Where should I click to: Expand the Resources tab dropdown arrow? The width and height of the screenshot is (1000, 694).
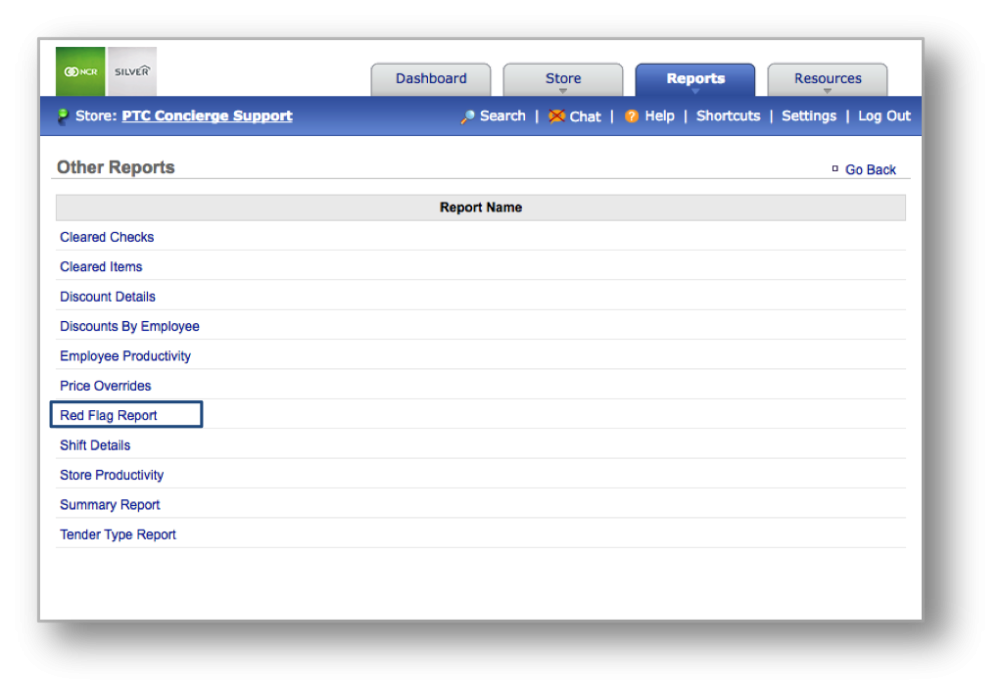point(827,91)
